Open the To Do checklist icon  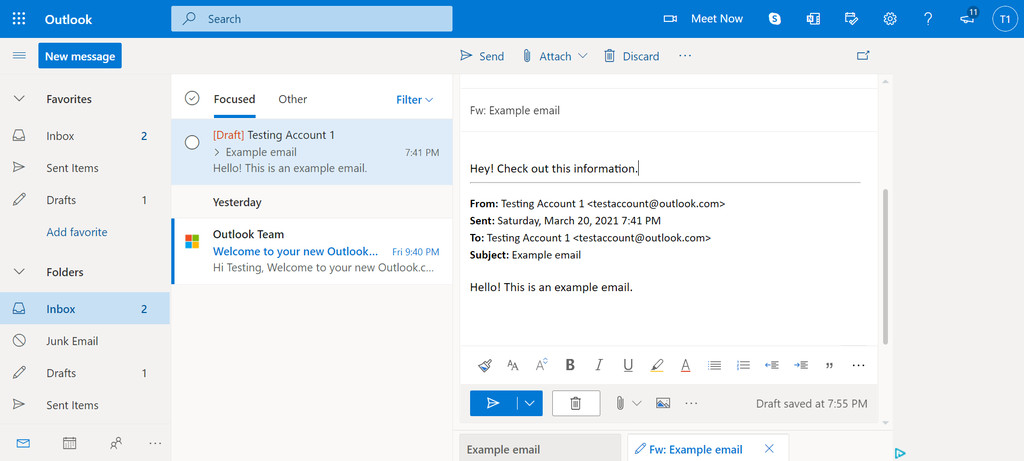pyautogui.click(x=852, y=19)
